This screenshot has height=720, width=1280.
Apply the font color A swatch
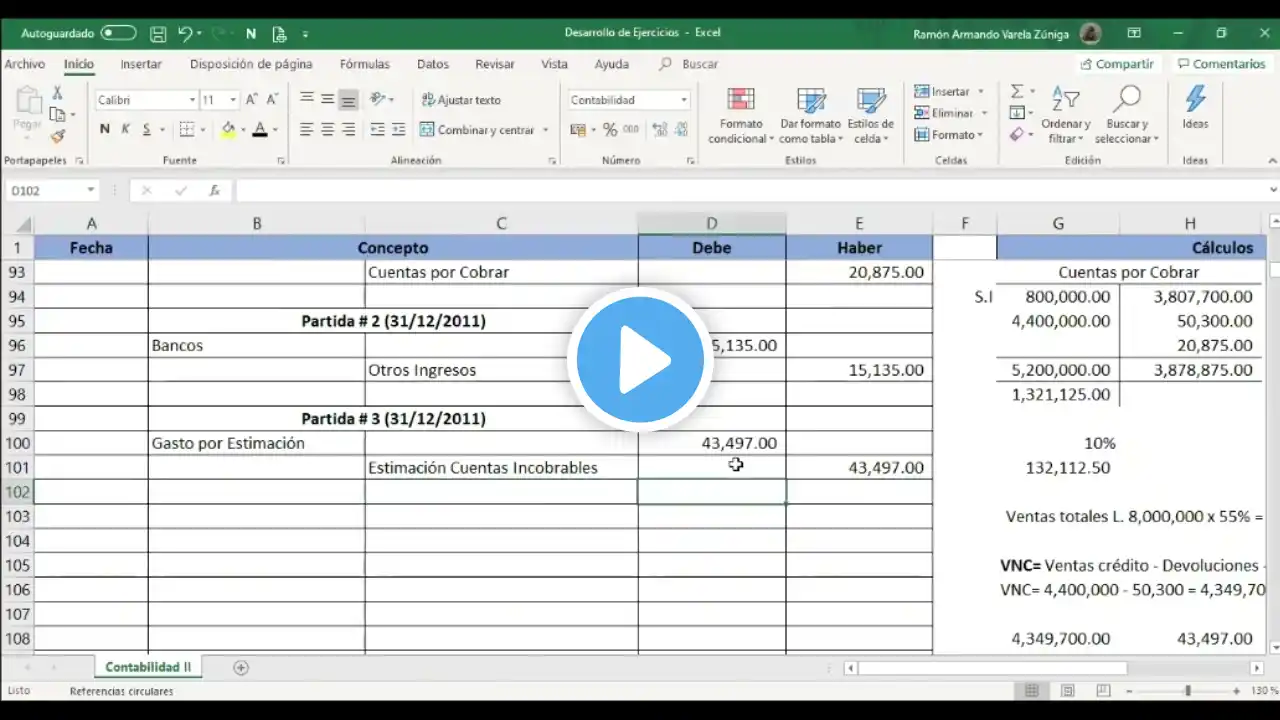tap(260, 129)
